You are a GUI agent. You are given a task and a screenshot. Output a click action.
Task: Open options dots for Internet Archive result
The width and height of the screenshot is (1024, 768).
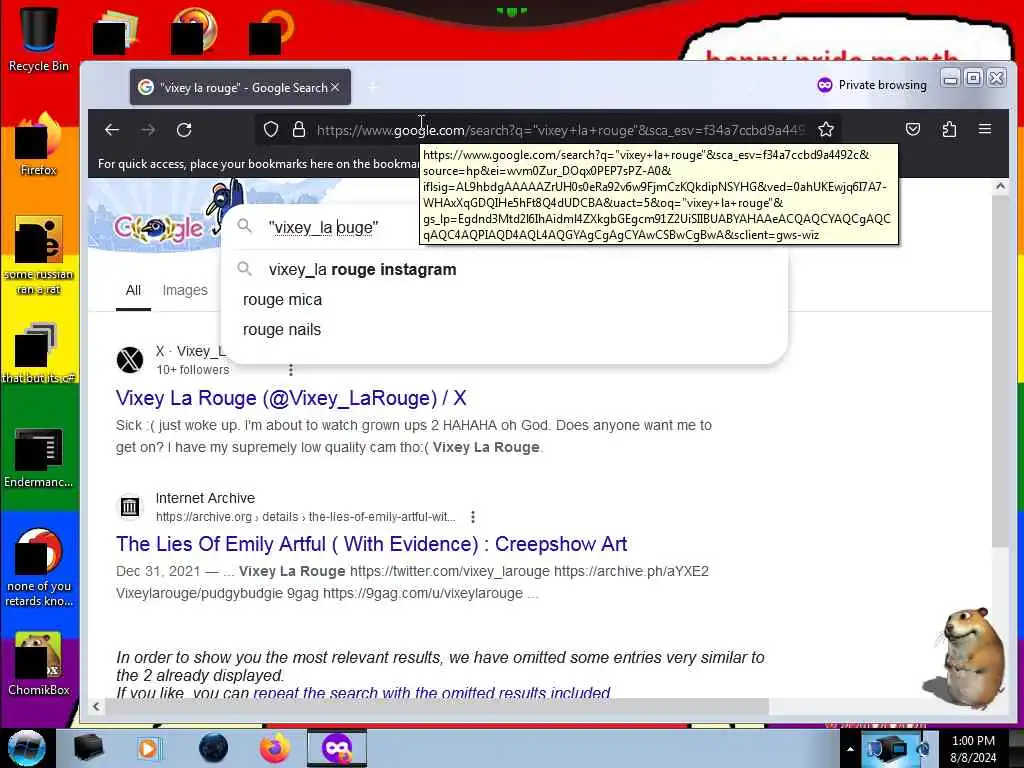coord(473,517)
